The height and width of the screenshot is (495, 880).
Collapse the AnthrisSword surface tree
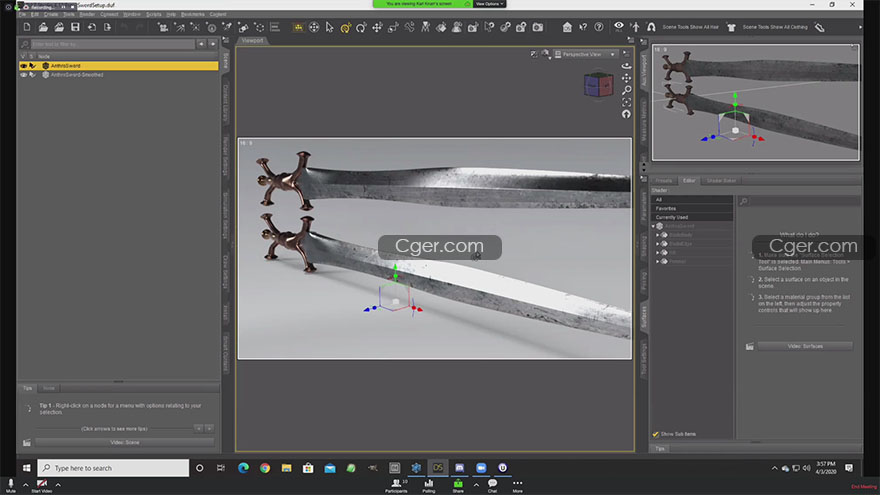pos(653,226)
